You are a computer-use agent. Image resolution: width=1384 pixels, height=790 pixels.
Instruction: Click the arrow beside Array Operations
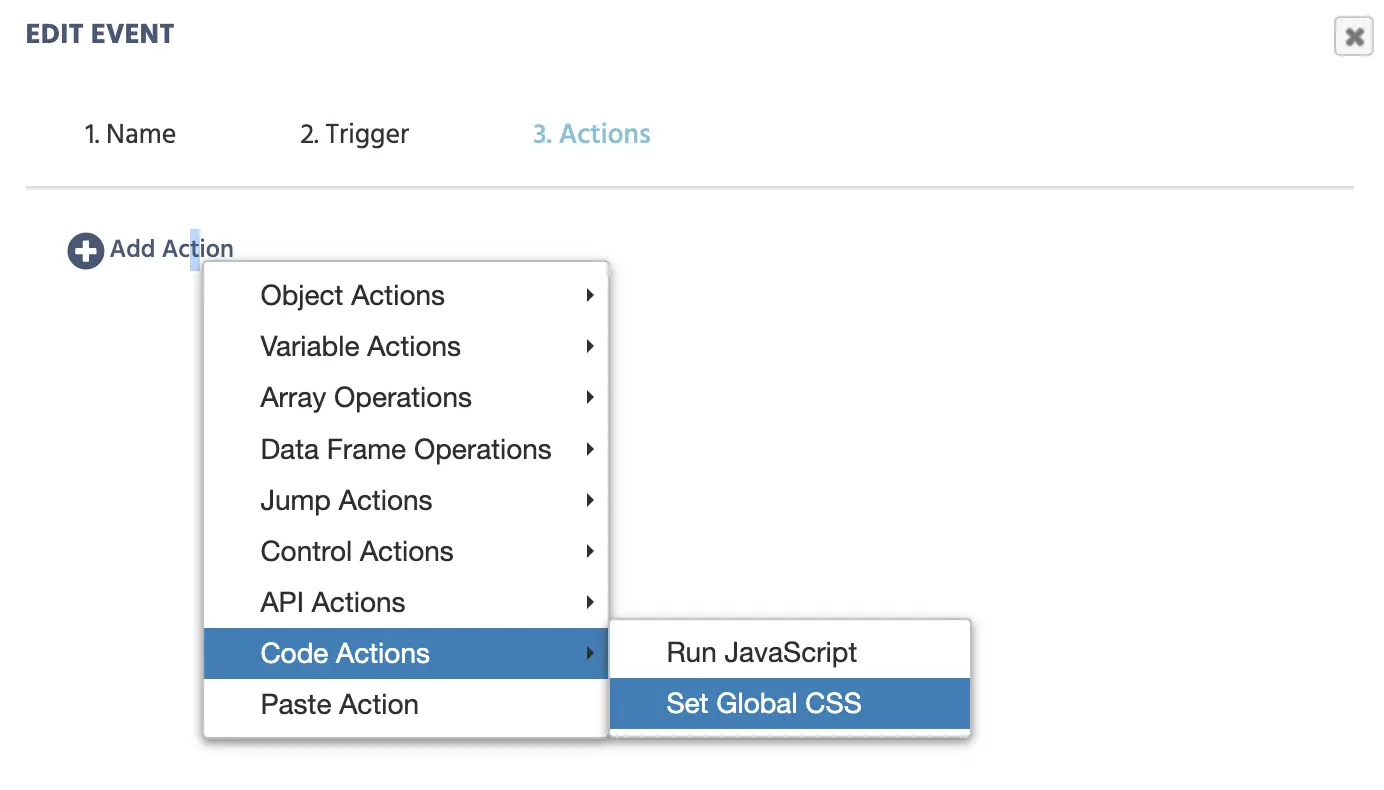[x=590, y=398]
